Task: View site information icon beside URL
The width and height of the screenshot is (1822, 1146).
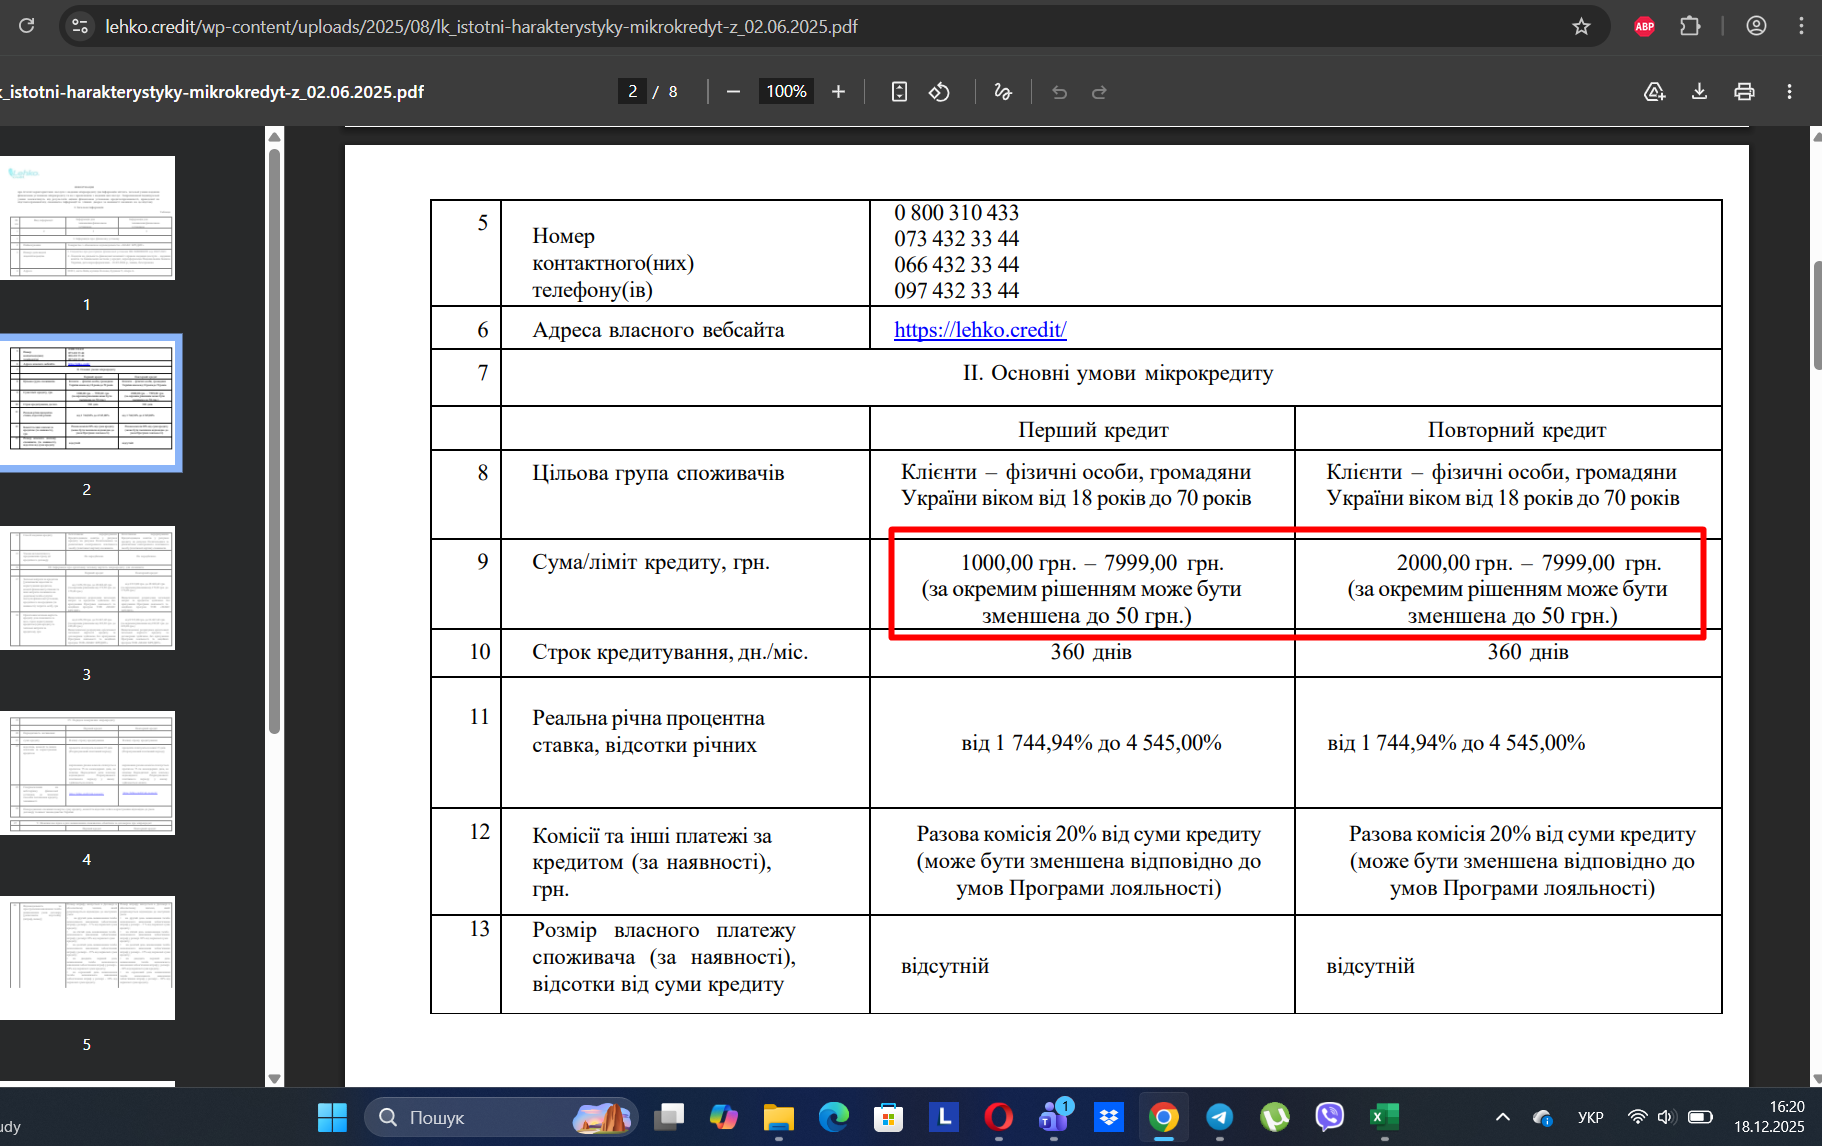Action: pos(80,27)
